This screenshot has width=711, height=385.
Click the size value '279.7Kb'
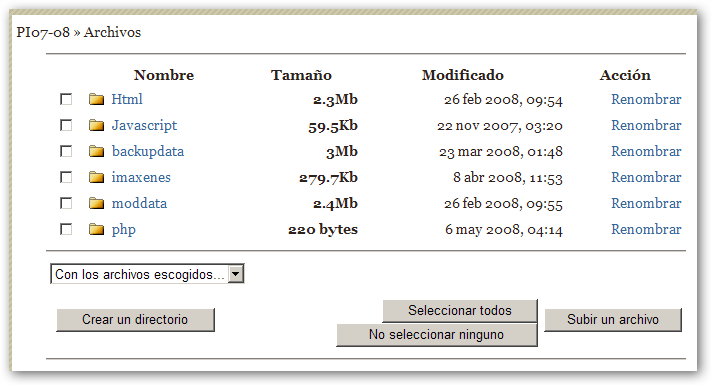click(x=329, y=178)
